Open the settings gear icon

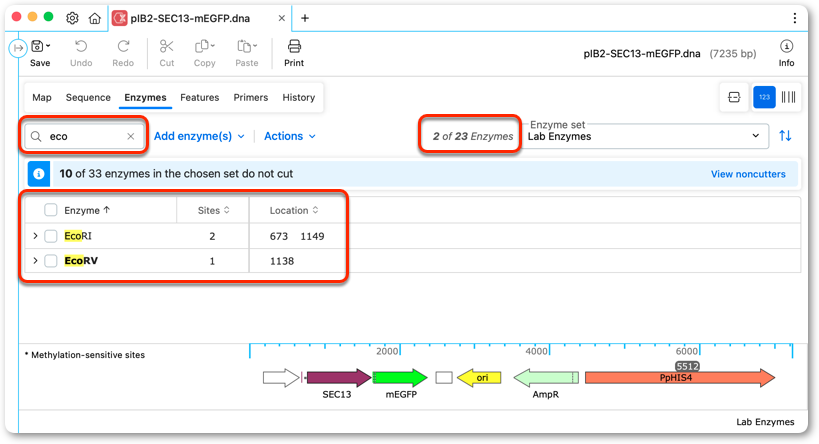(x=72, y=18)
